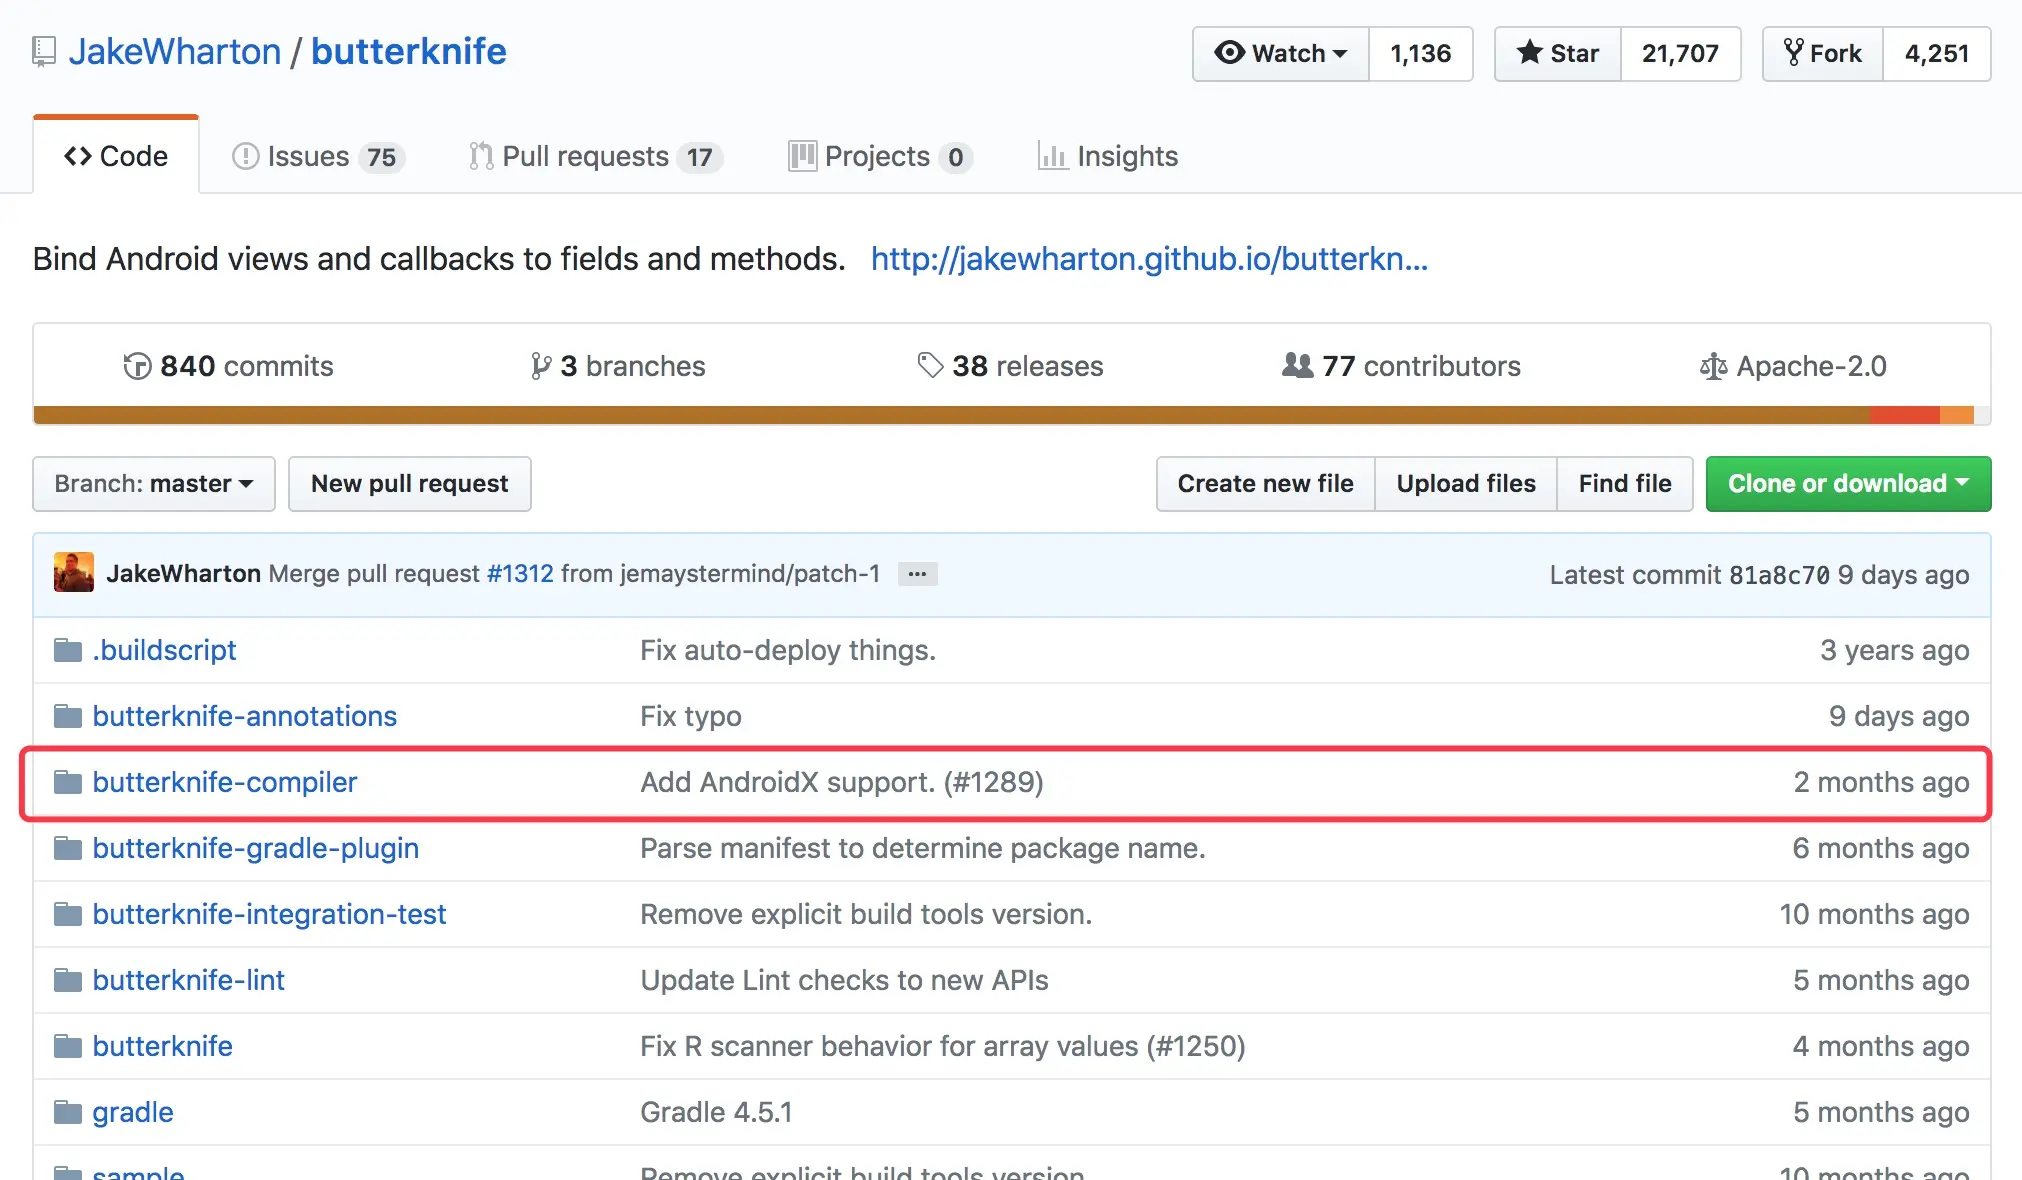
Task: Expand the Branch: master selector
Action: click(x=154, y=484)
